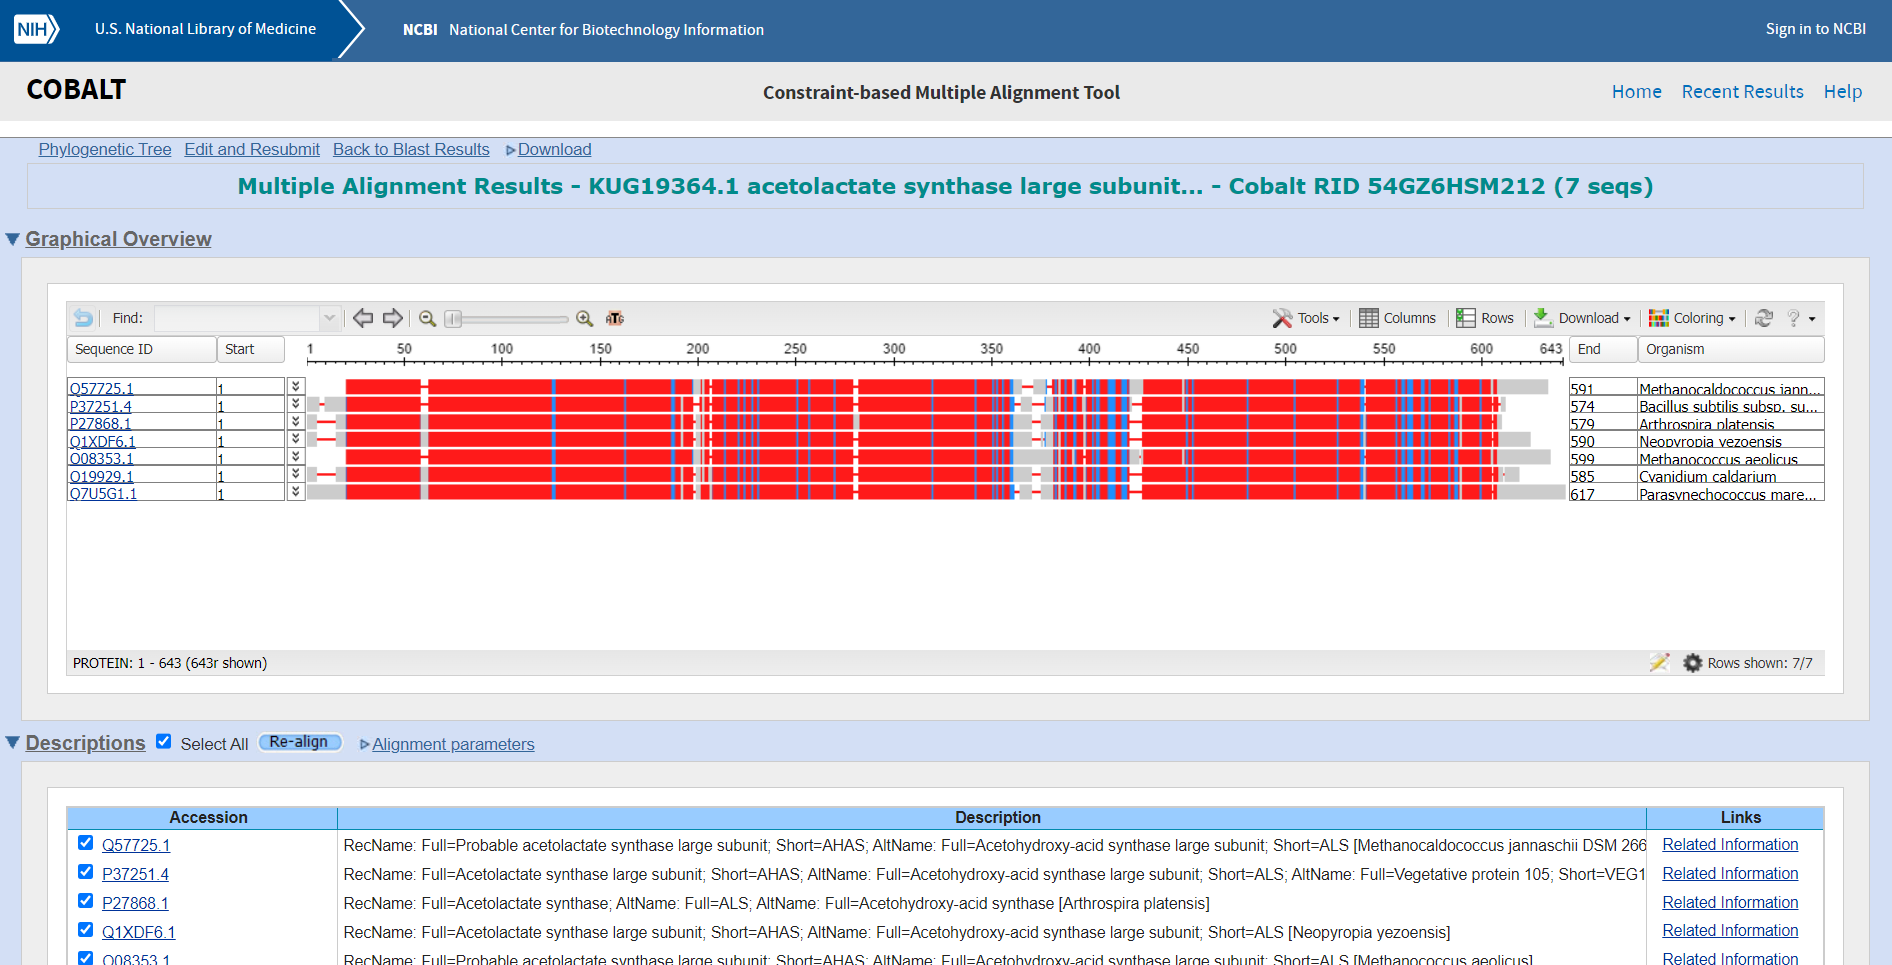This screenshot has height=965, width=1892.
Task: Click the End column header
Action: (x=1602, y=349)
